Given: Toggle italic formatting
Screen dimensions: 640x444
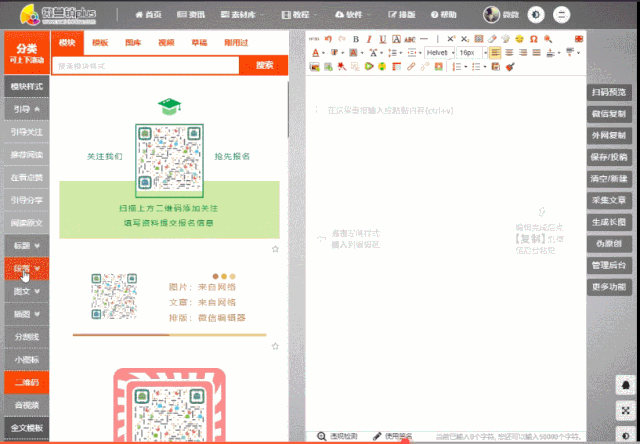Looking at the screenshot, I should click(x=369, y=39).
